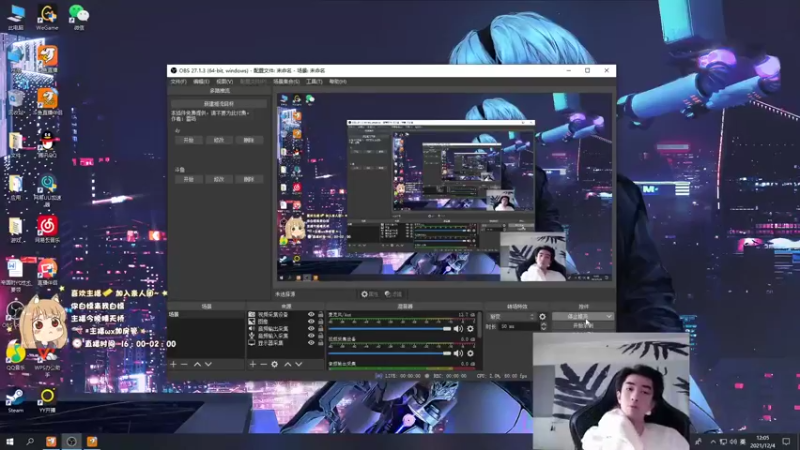Open microphone (麦克风/Aux) audio settings gear
This screenshot has width=800, height=450.
click(x=470, y=329)
